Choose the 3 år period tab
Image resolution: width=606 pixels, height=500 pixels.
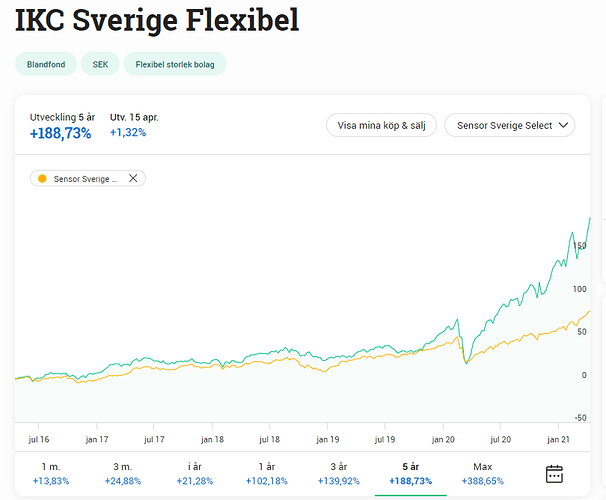tap(339, 474)
